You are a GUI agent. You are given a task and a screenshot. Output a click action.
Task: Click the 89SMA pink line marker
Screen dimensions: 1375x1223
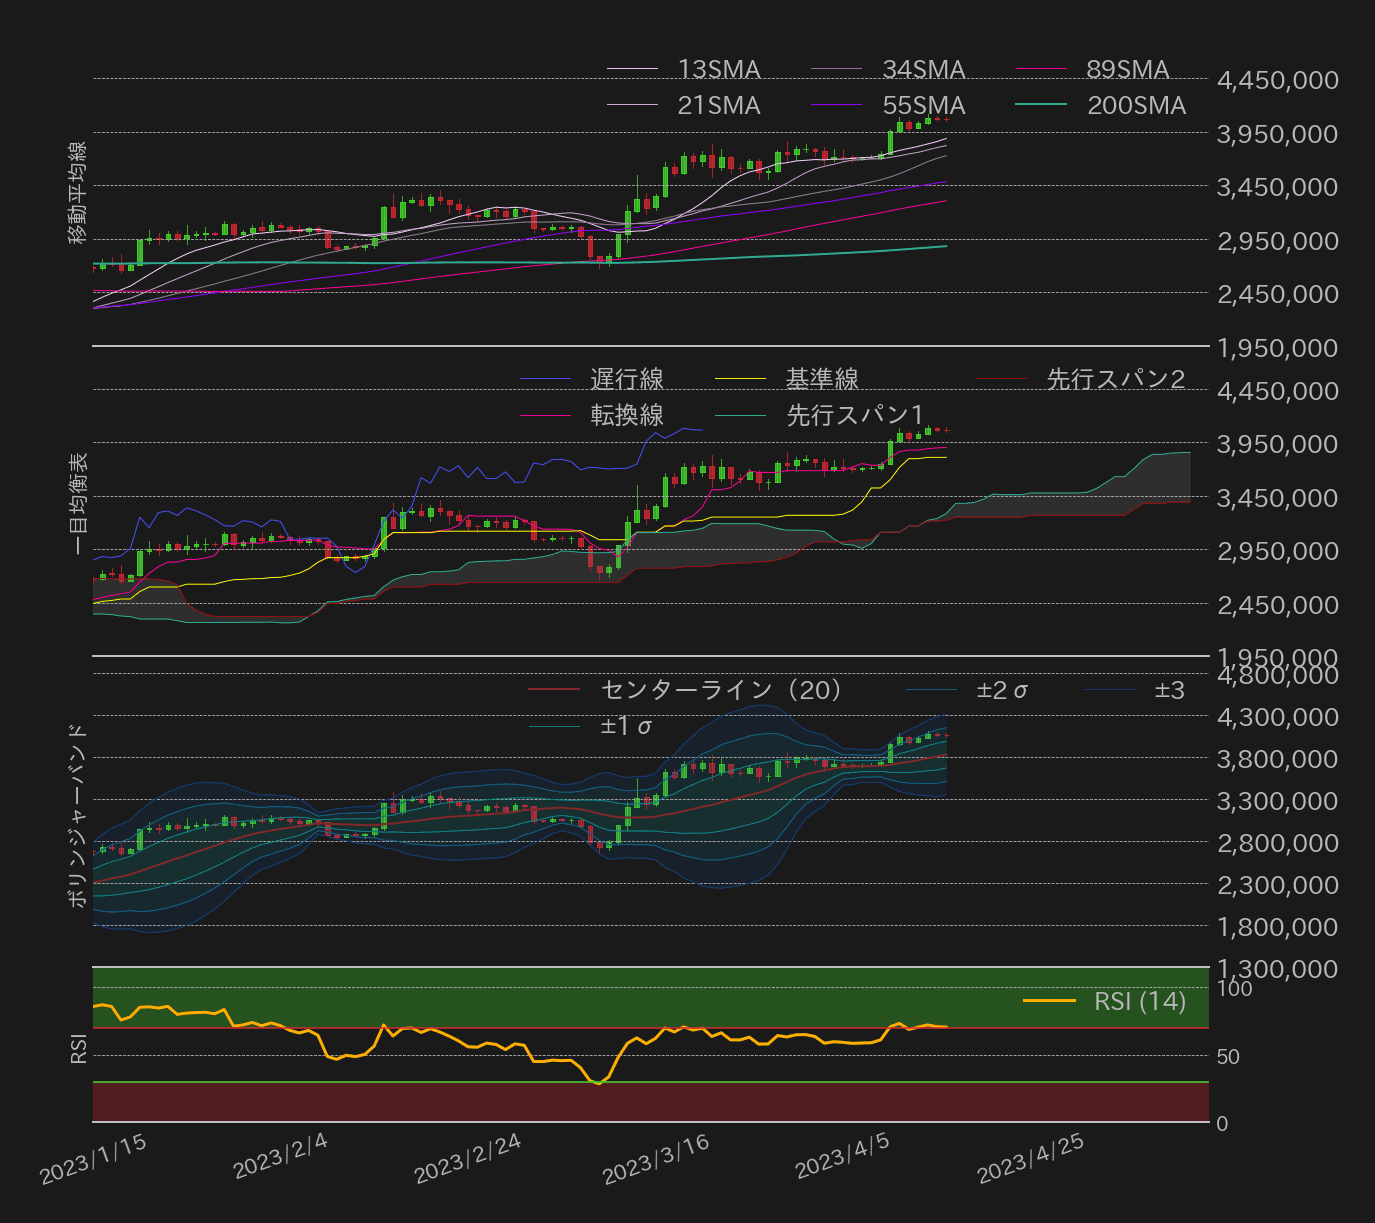[x=1040, y=69]
